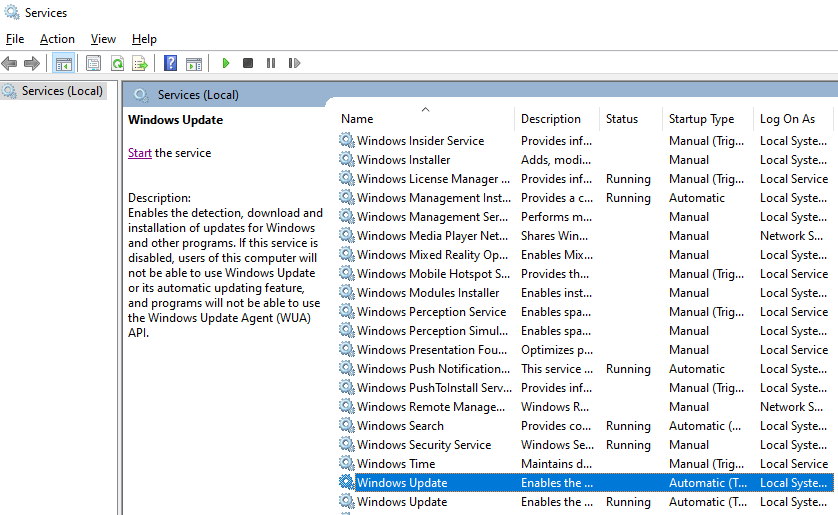Viewport: 838px width, 515px height.
Task: Click Local Service logon of Windows Time
Action: pos(794,463)
